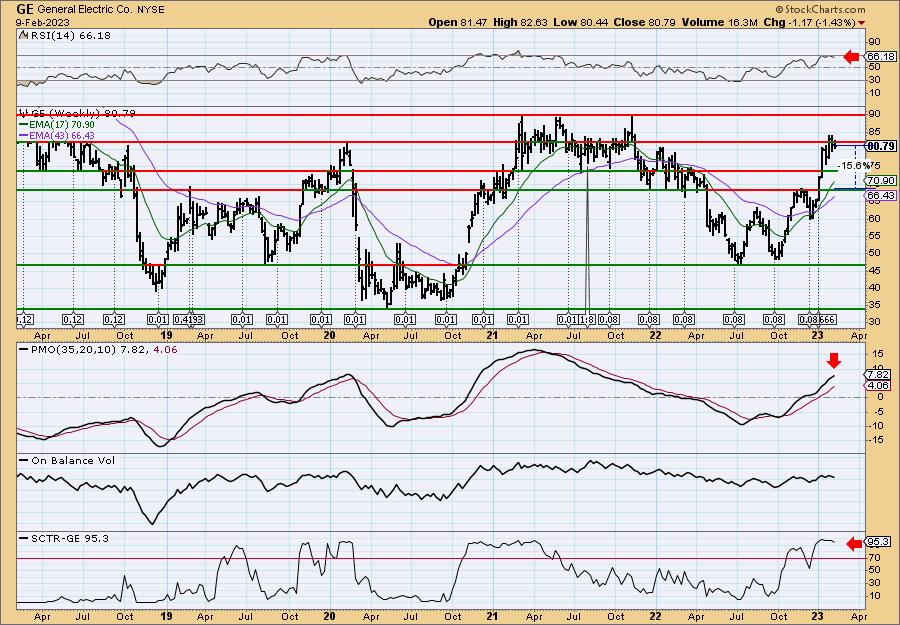Click the Low 80.44 value
Image resolution: width=900 pixels, height=625 pixels.
tap(580, 22)
